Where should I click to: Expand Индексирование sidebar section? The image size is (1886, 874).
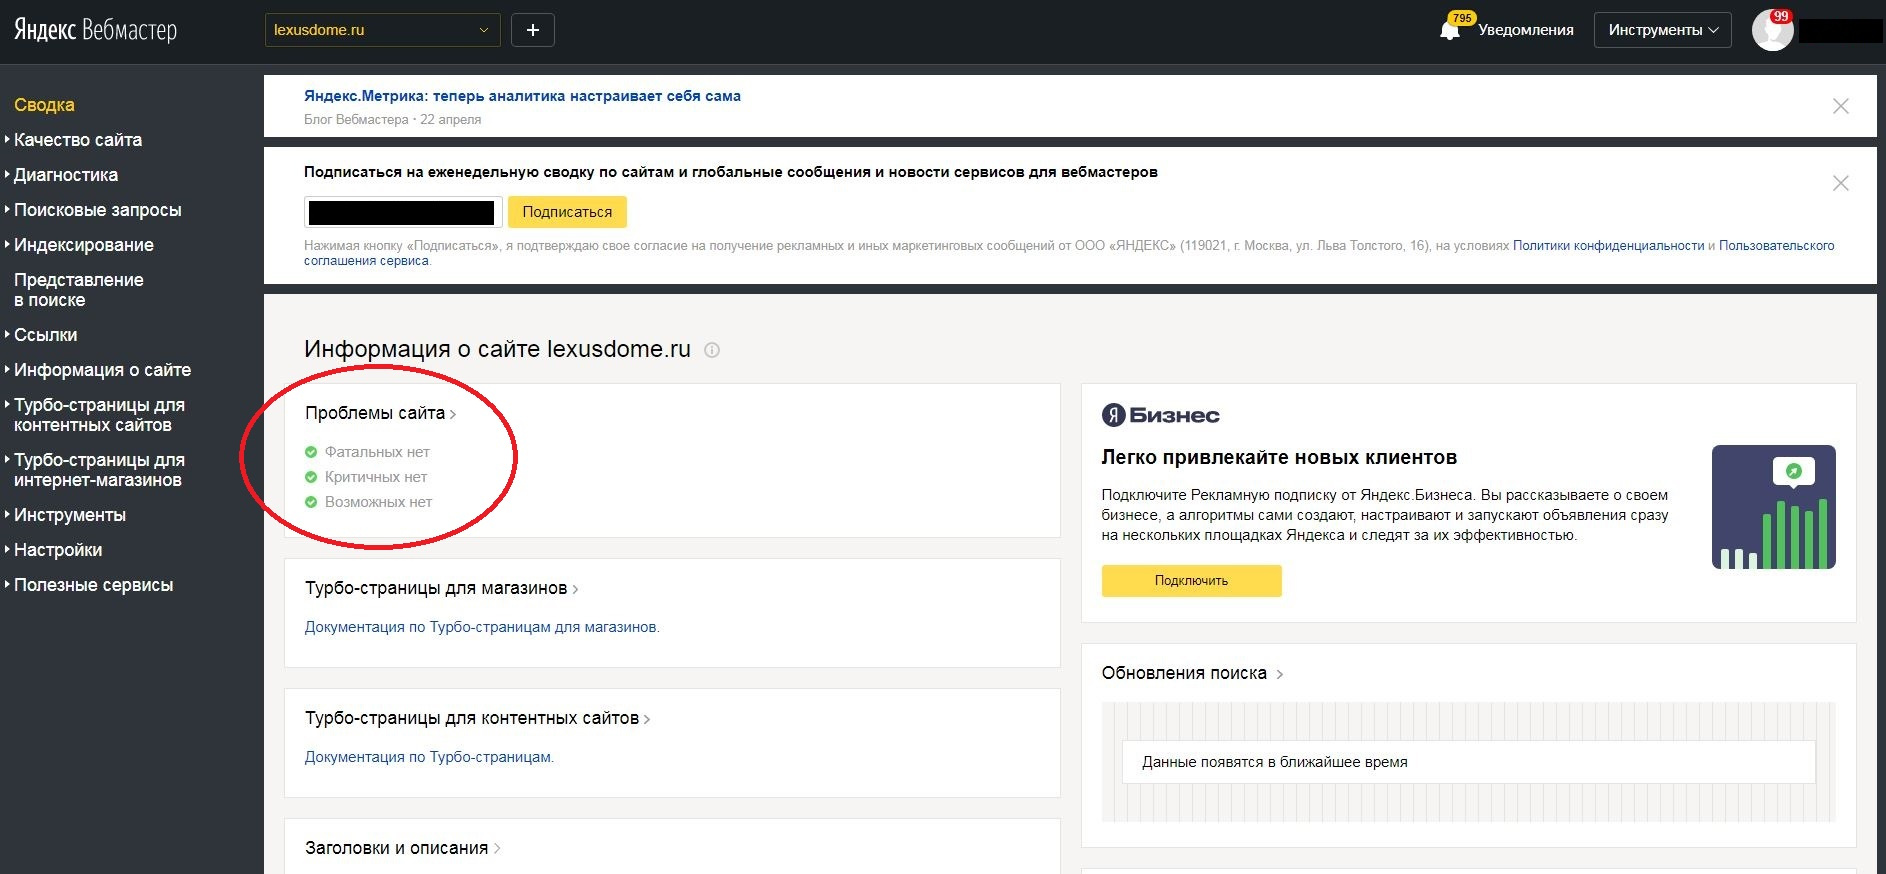(x=83, y=245)
